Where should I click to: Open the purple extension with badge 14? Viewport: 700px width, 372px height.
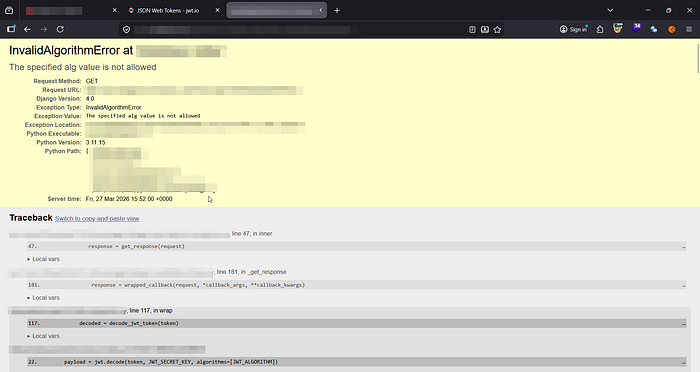(636, 29)
